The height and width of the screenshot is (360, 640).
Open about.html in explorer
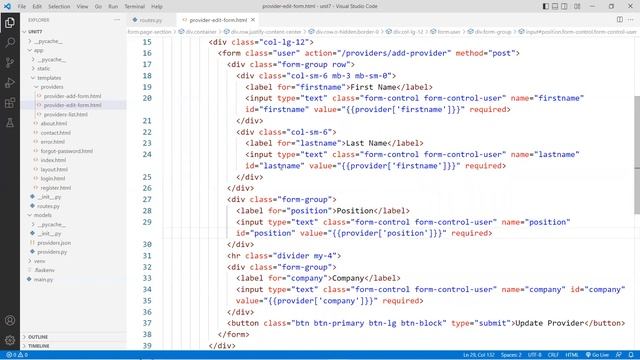[53, 123]
